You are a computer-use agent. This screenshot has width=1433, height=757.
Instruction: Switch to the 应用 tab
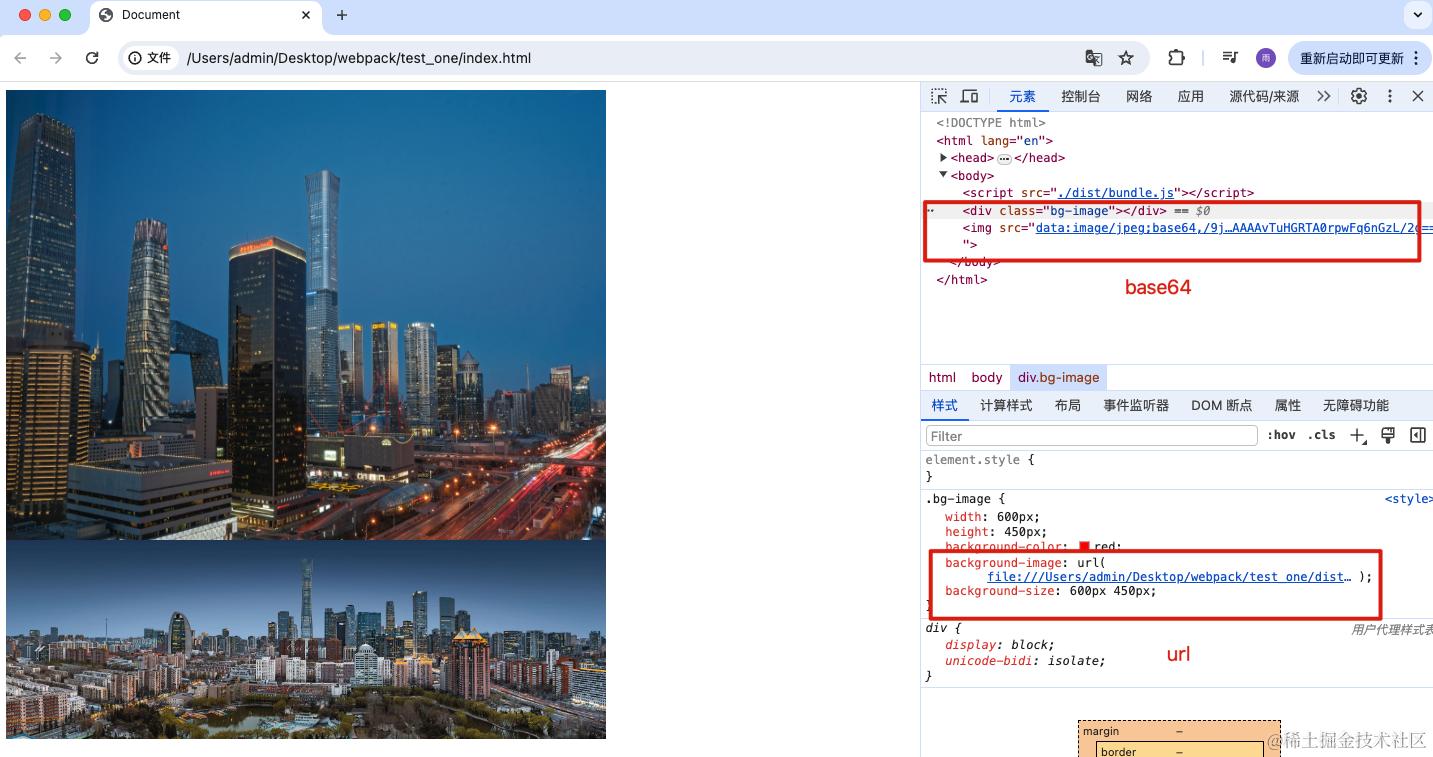click(1191, 96)
